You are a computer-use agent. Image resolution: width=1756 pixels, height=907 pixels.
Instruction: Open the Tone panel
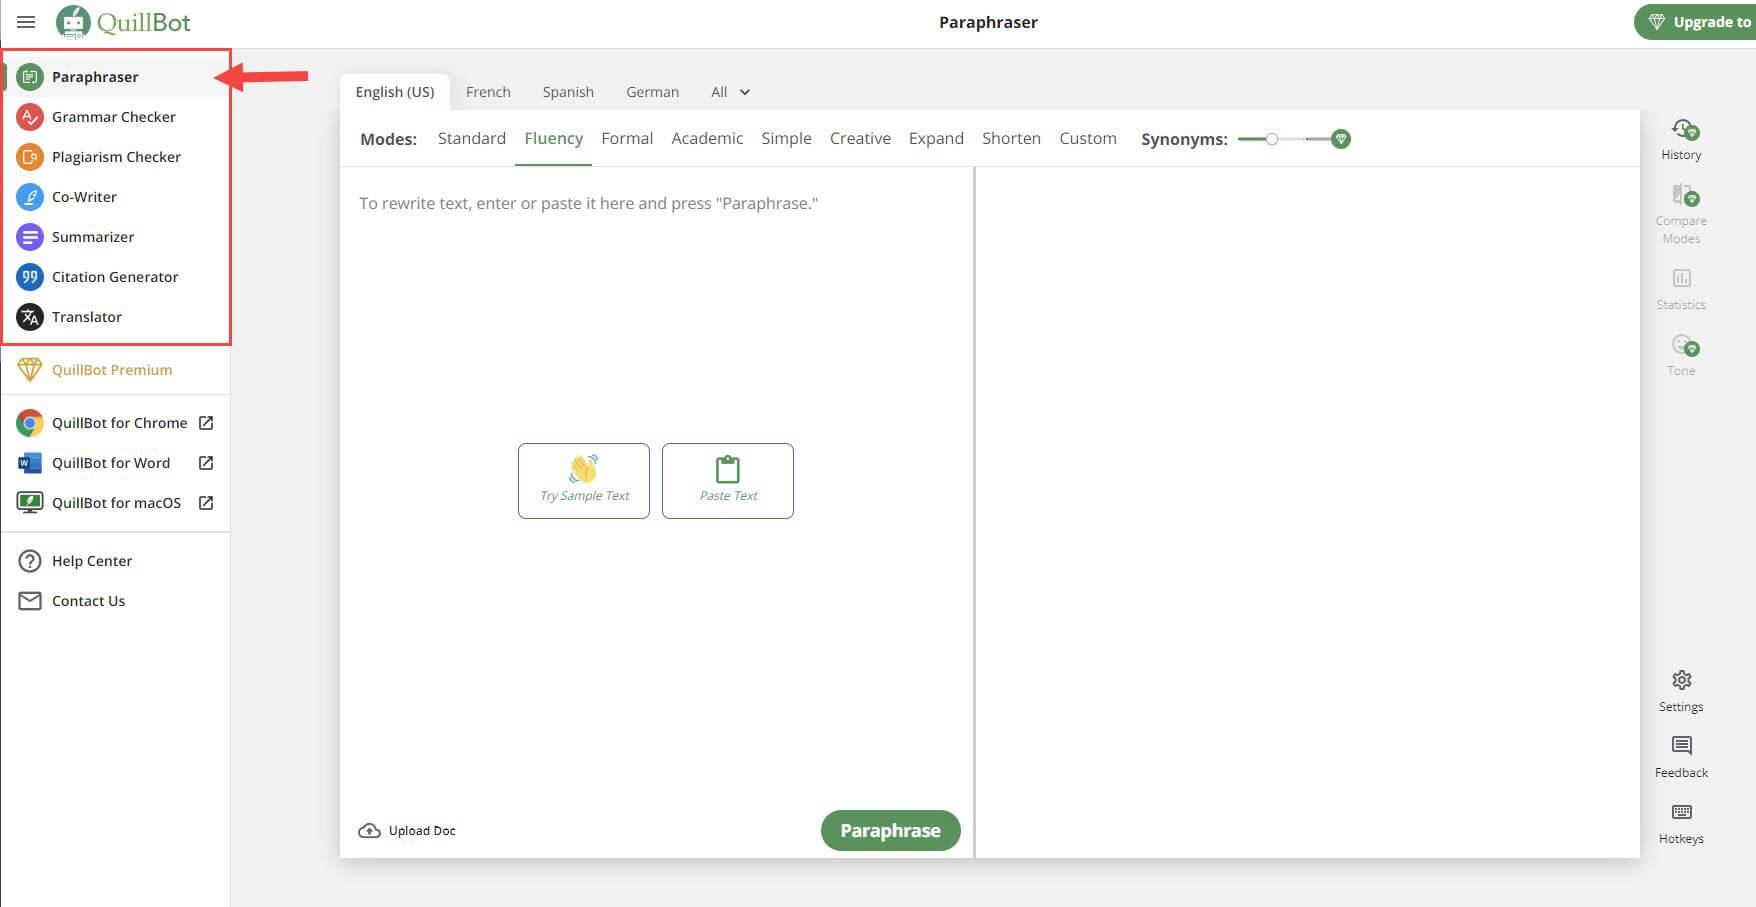point(1681,353)
